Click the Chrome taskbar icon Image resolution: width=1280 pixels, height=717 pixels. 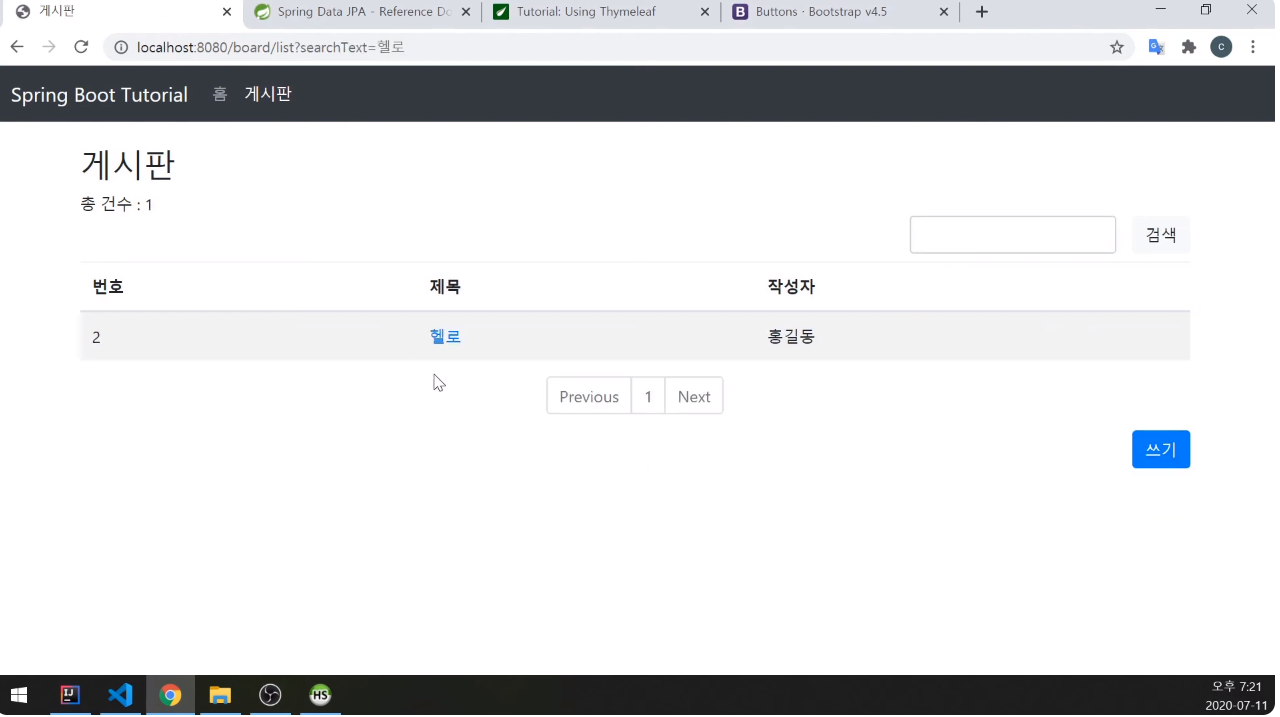point(170,695)
